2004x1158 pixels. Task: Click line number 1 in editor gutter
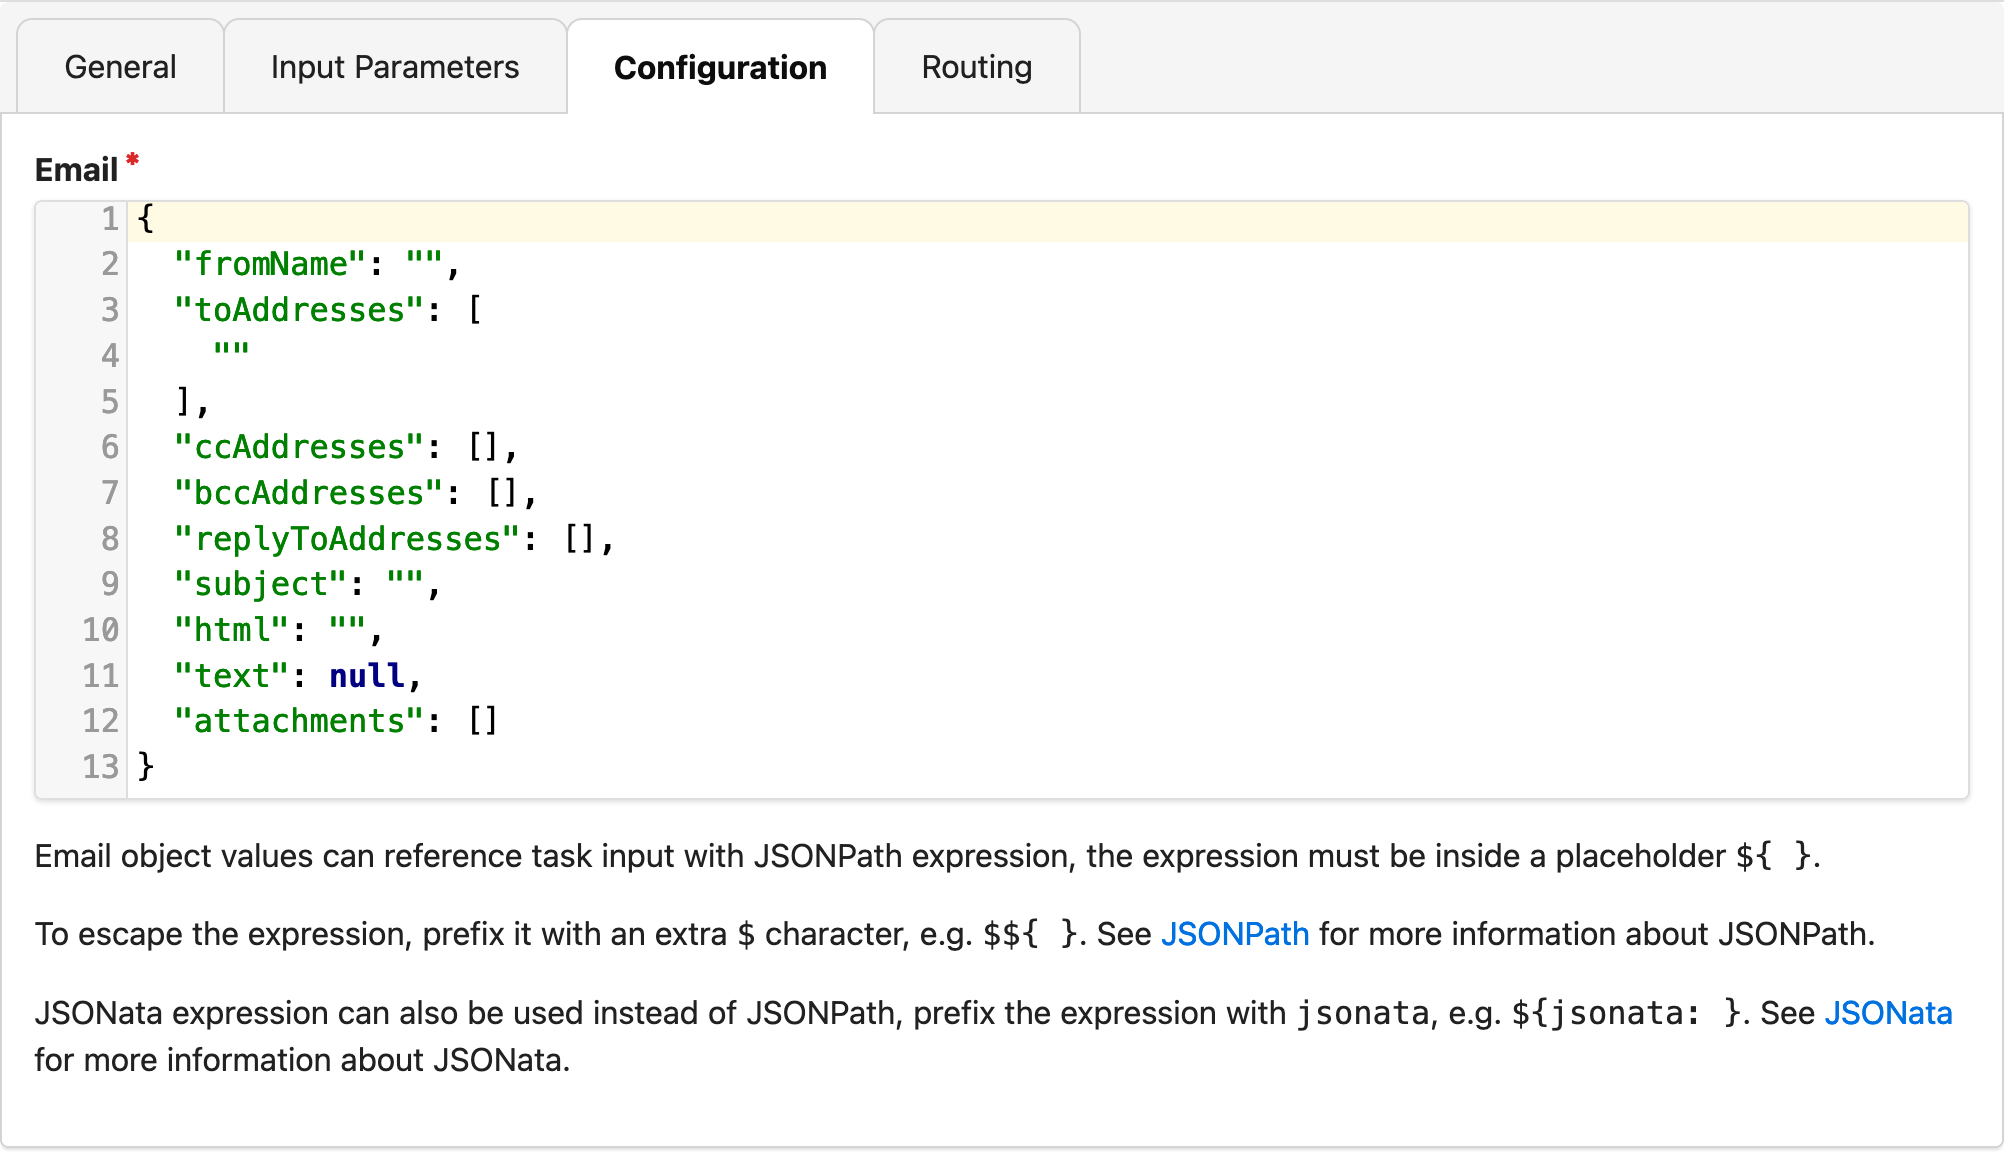pos(109,218)
